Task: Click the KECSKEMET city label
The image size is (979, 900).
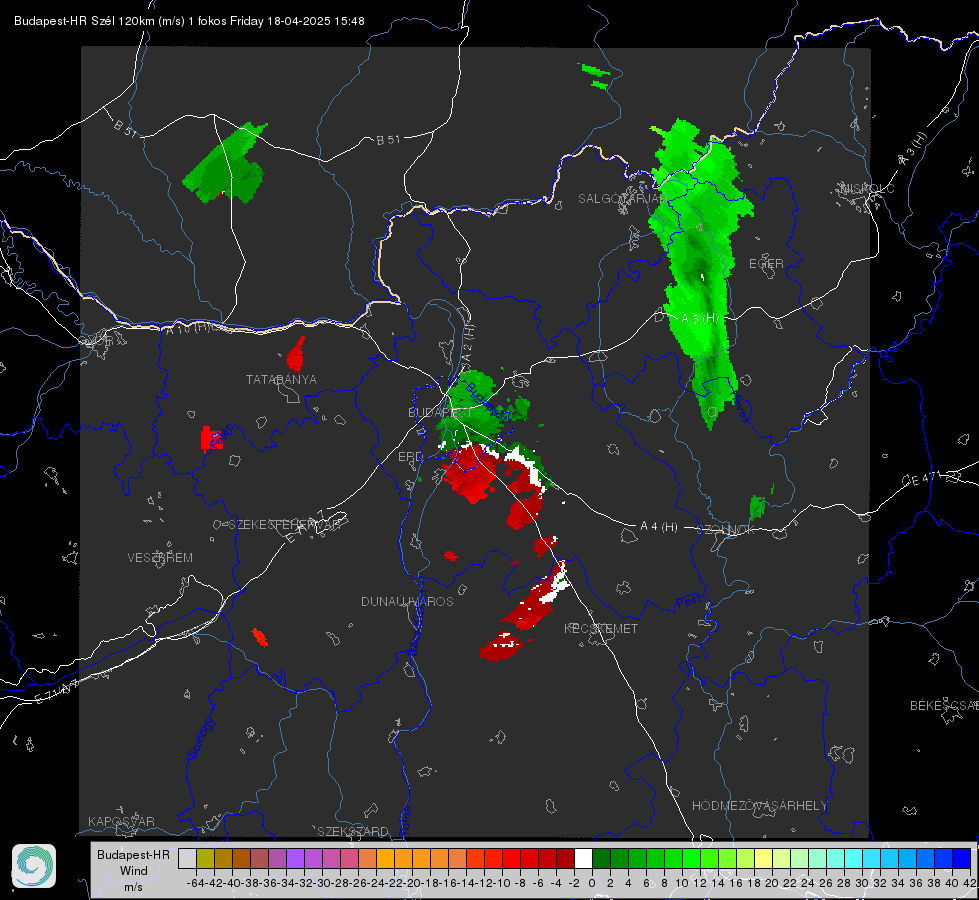Action: pos(601,628)
